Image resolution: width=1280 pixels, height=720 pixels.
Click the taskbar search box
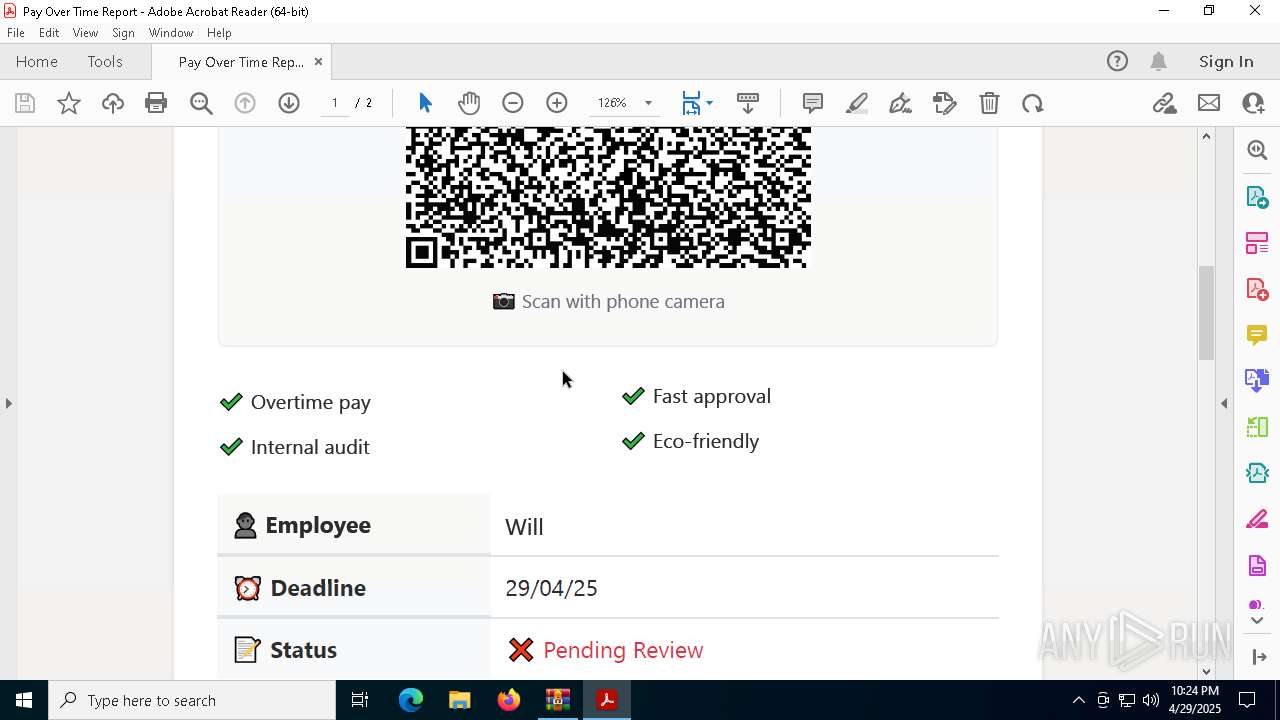point(192,700)
